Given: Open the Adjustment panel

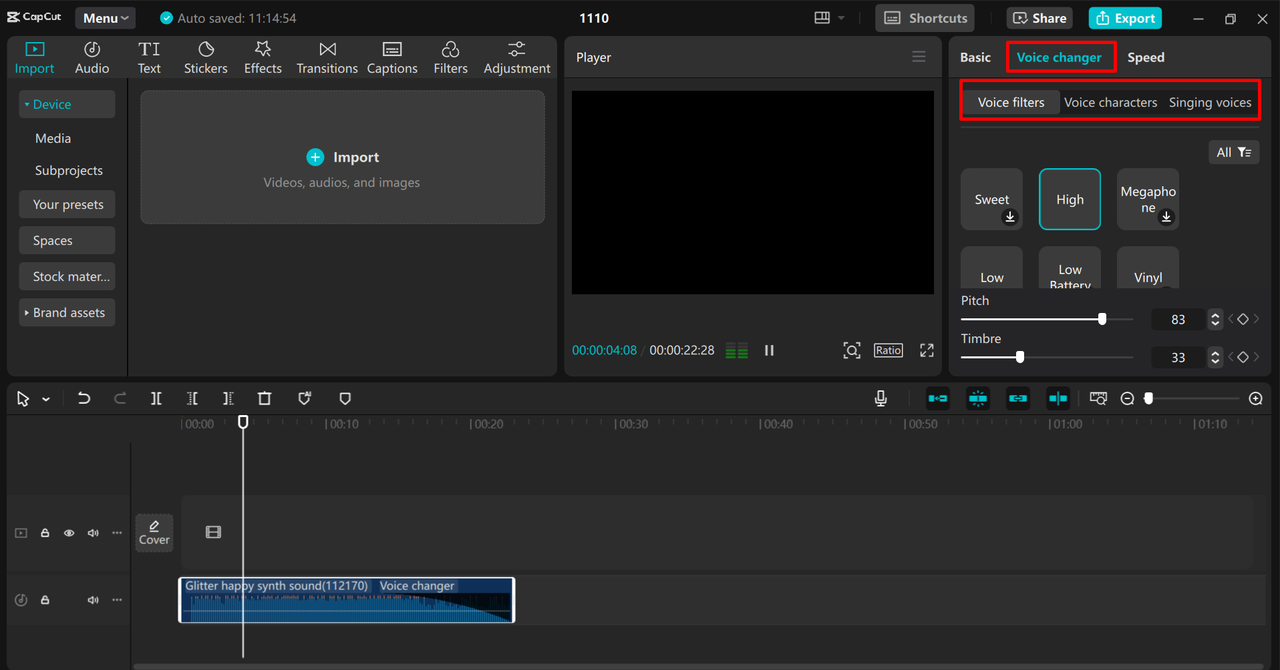Looking at the screenshot, I should point(517,58).
